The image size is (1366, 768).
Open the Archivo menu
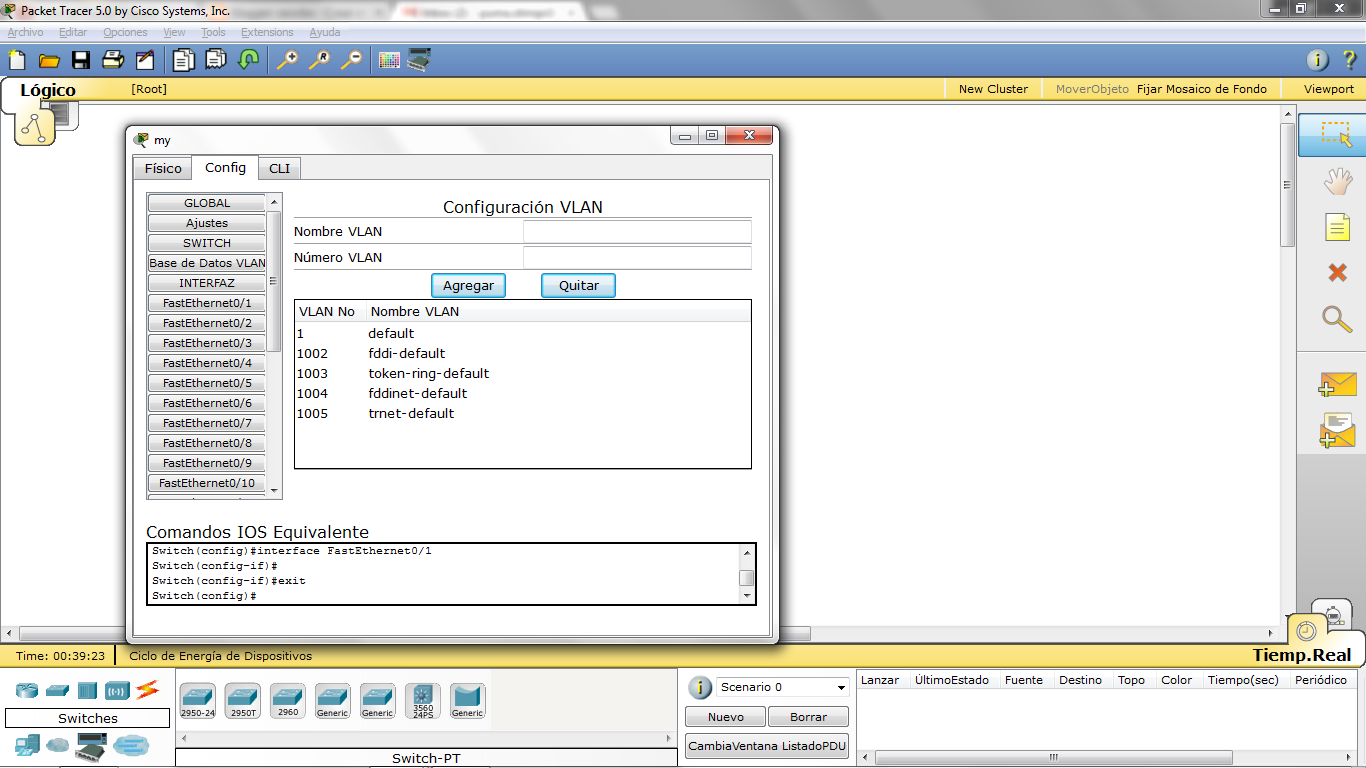(25, 32)
